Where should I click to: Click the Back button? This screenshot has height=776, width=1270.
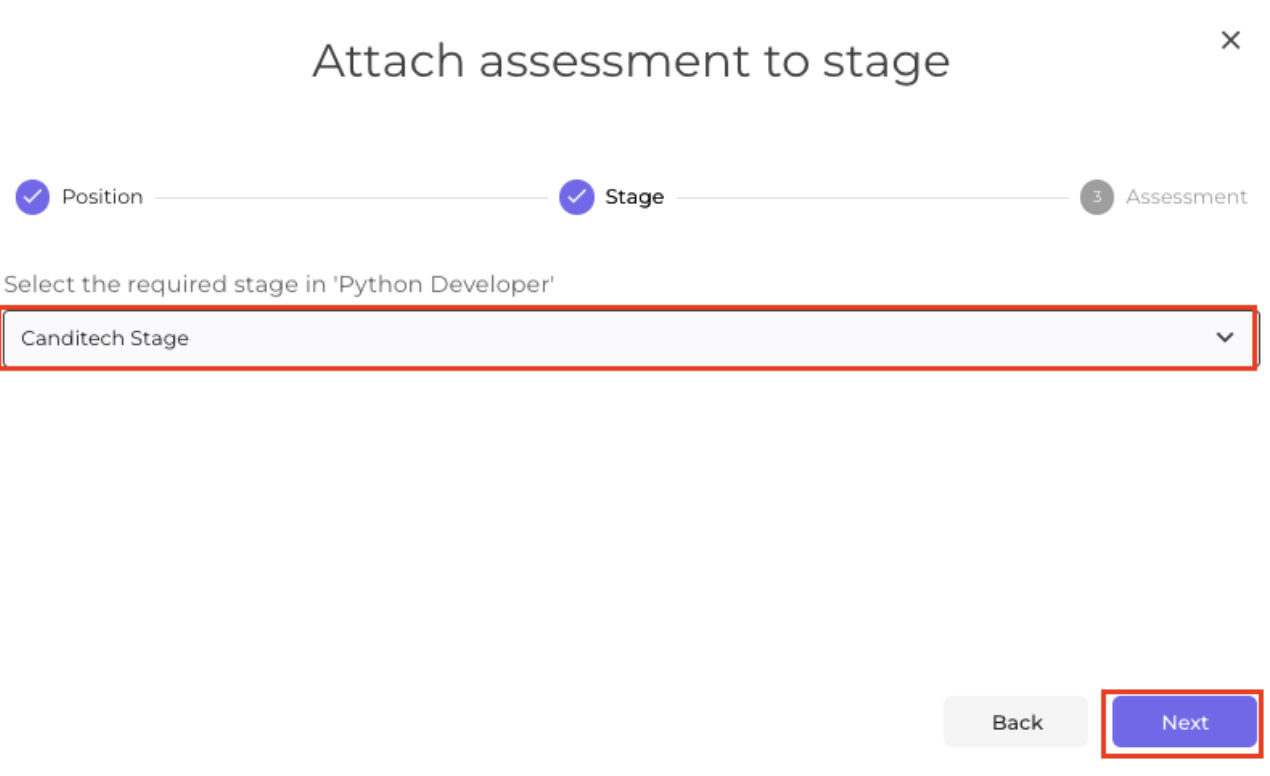(x=1016, y=721)
